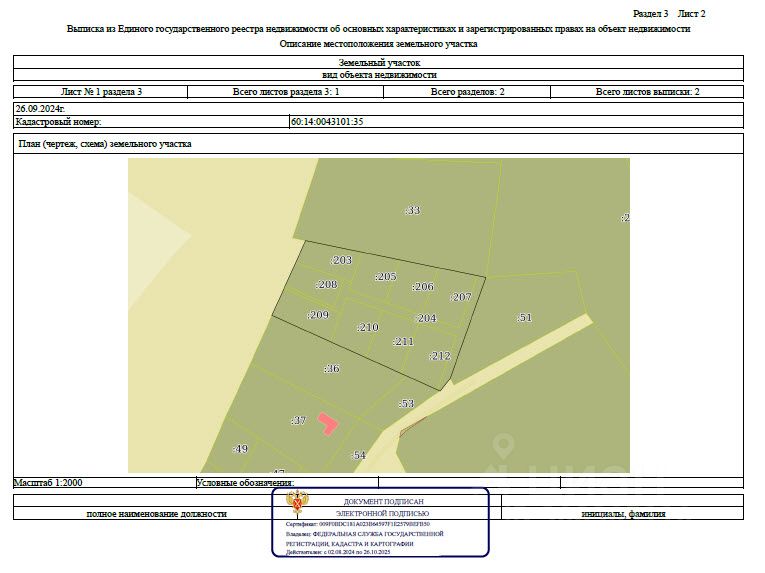This screenshot has width=765, height=573.
Task: Click parcel label :36 on the map
Action: pyautogui.click(x=331, y=368)
